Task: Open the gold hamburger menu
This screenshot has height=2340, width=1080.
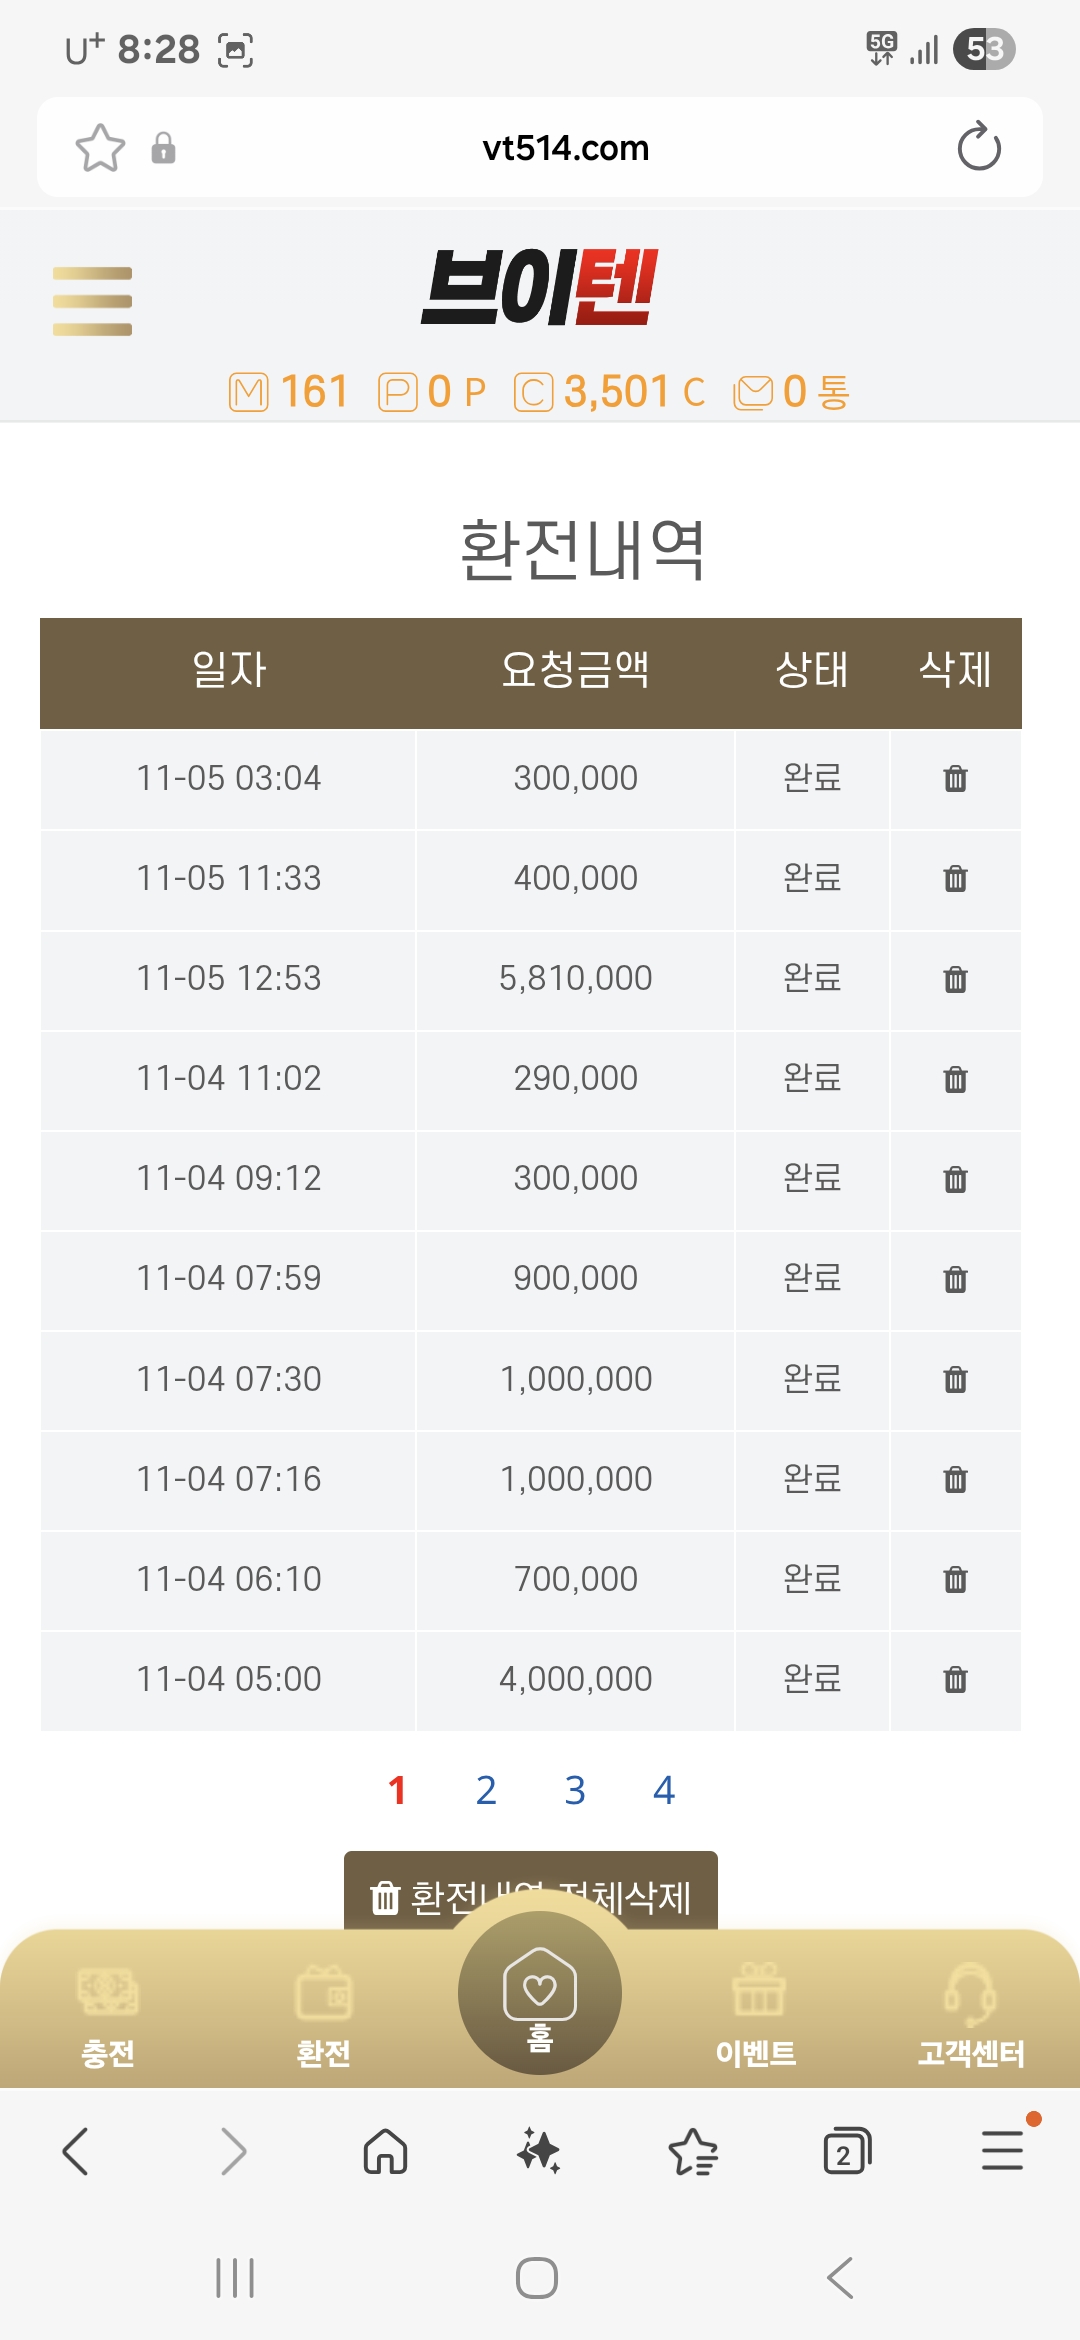Action: pos(92,301)
